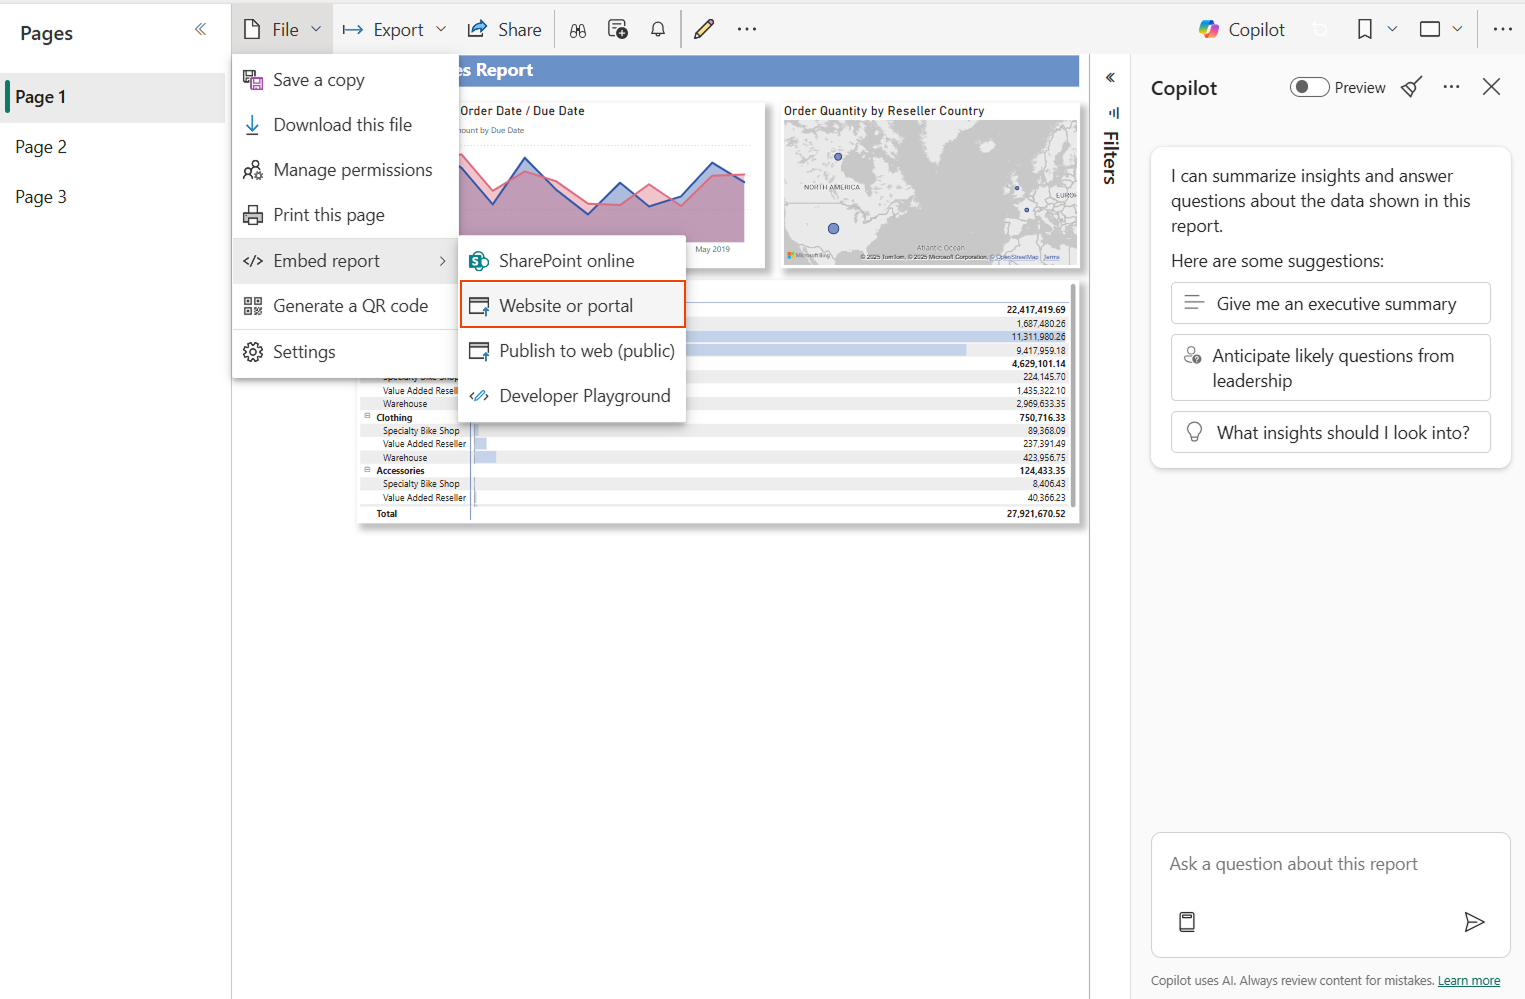
Task: Click Give me an executive summary suggestion
Action: click(x=1330, y=304)
